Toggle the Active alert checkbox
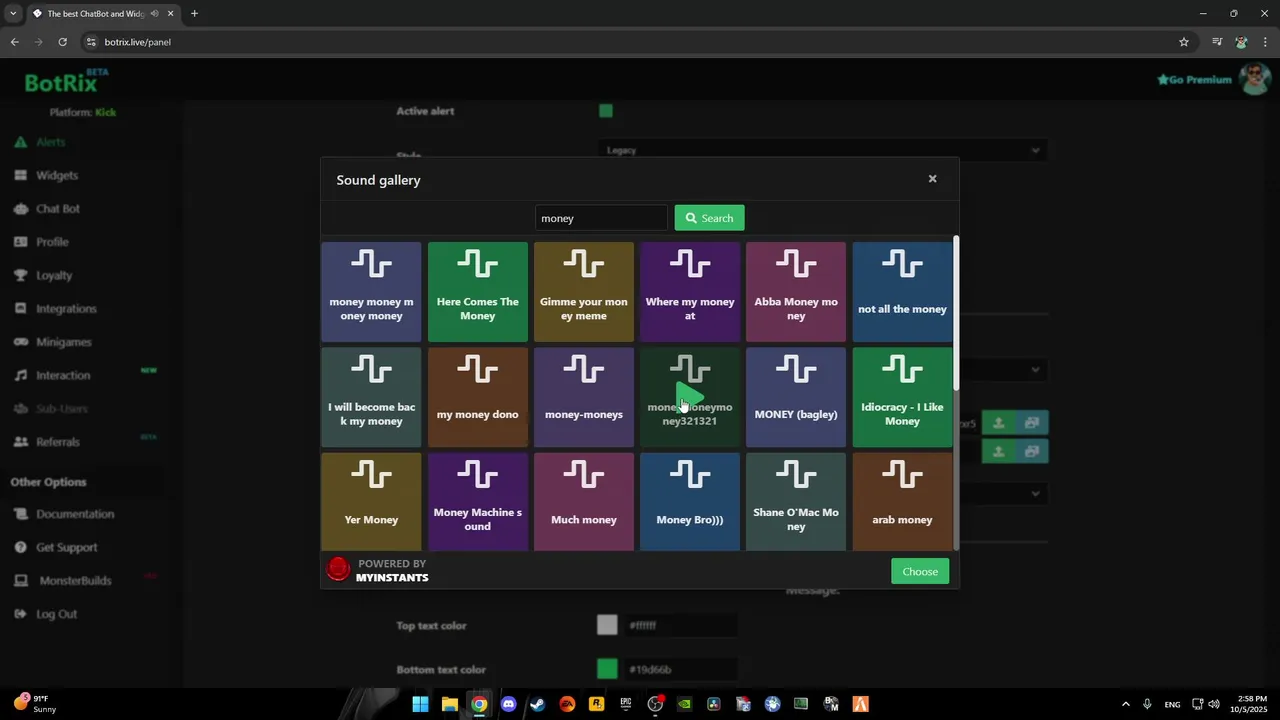The width and height of the screenshot is (1280, 720). pyautogui.click(x=606, y=111)
